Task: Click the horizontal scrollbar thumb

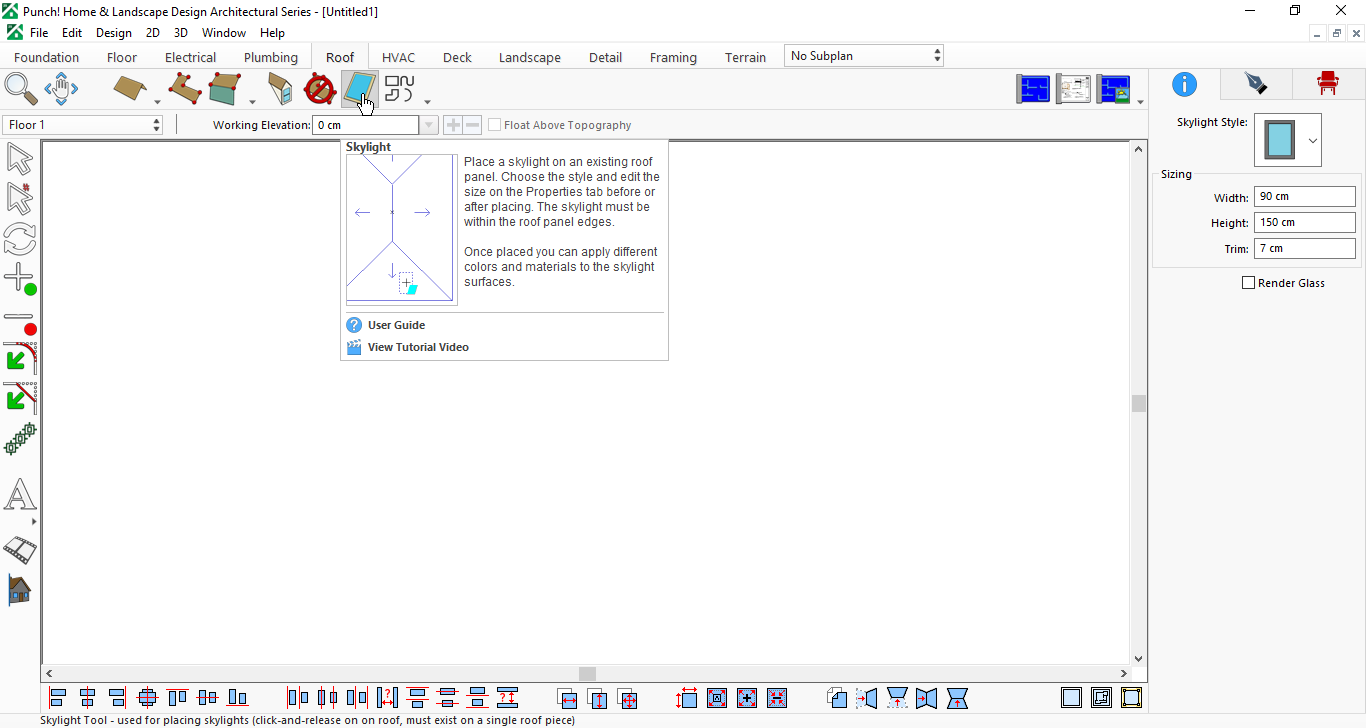Action: 588,674
